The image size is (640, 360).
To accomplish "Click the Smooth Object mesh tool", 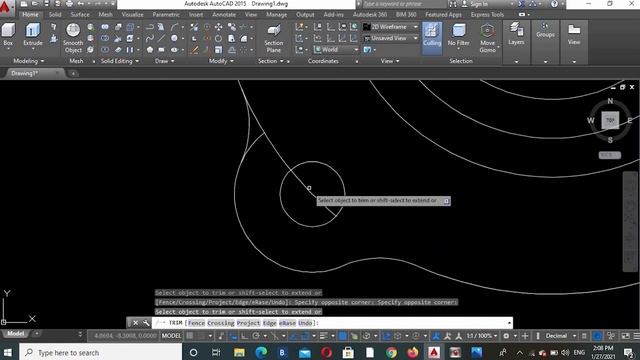I will (73, 38).
